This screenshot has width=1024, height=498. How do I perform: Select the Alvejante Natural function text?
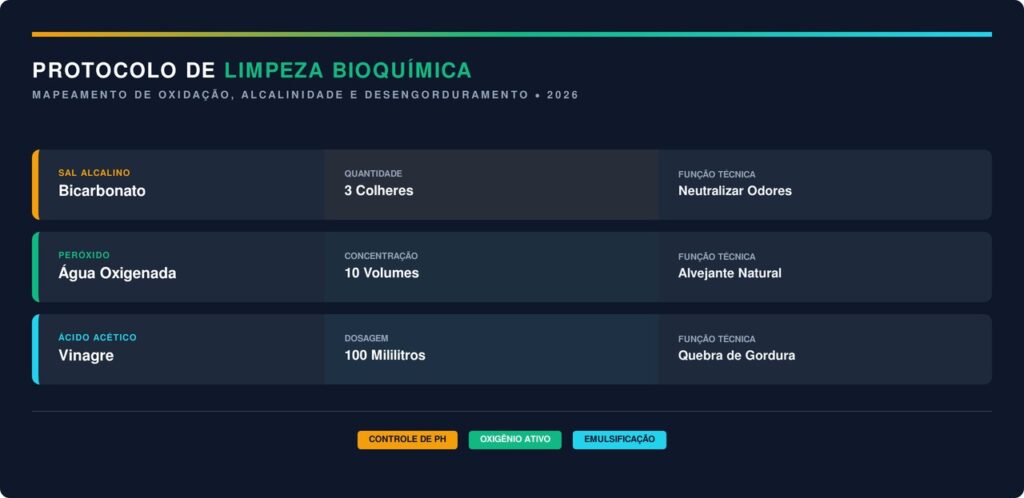730,273
